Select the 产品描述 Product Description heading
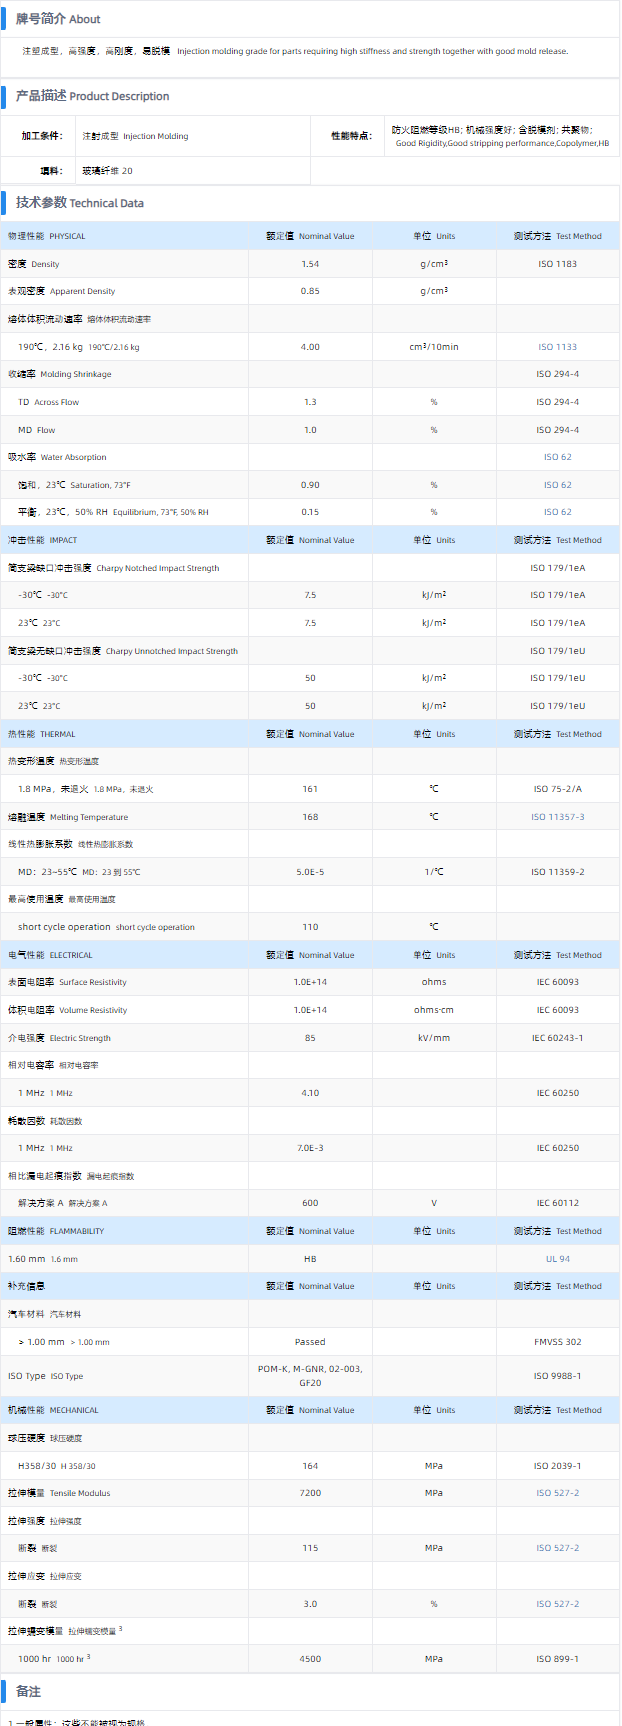The image size is (622, 1726). pyautogui.click(x=92, y=96)
